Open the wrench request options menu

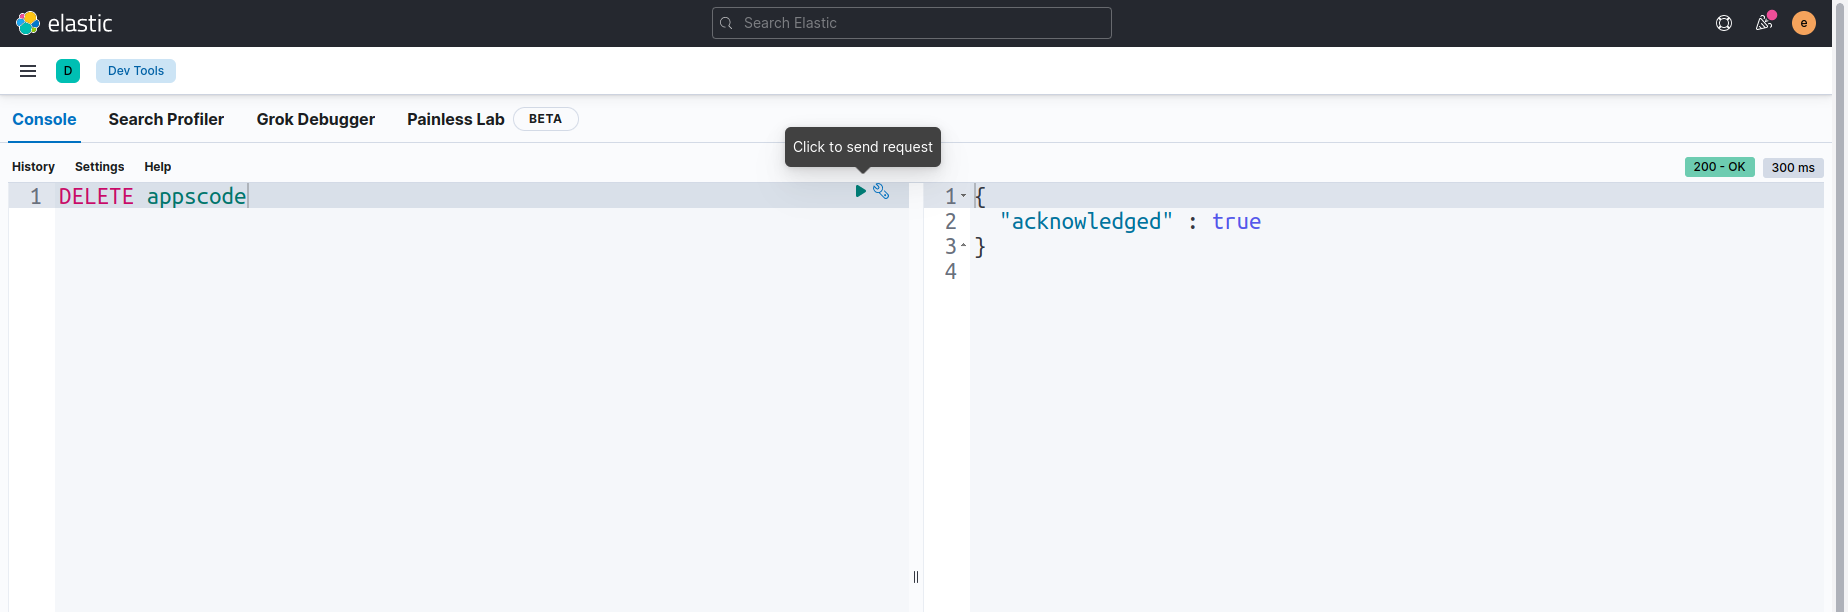[881, 191]
